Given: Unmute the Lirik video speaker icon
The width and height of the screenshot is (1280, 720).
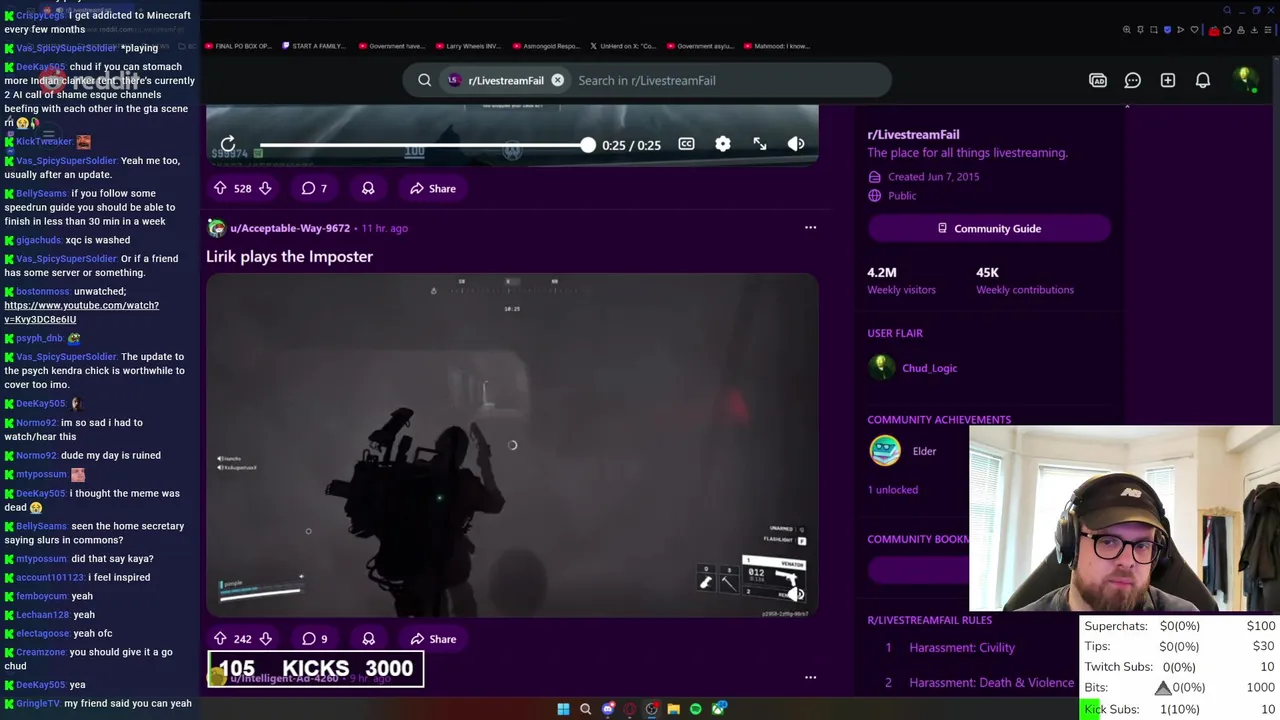Looking at the screenshot, I should tap(796, 595).
